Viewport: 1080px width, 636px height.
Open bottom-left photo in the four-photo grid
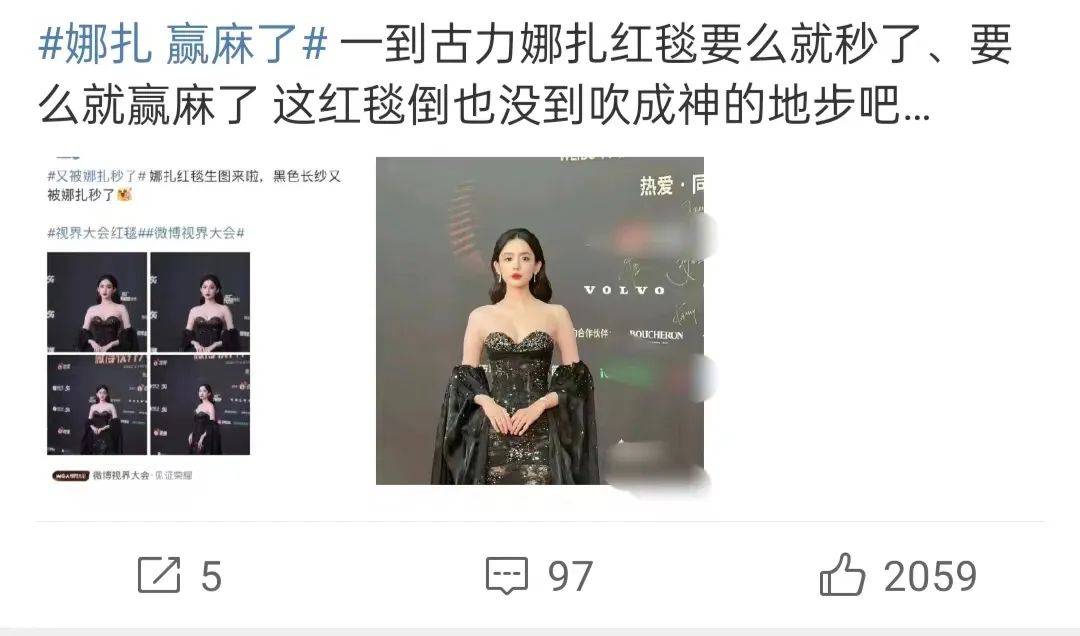tap(96, 404)
